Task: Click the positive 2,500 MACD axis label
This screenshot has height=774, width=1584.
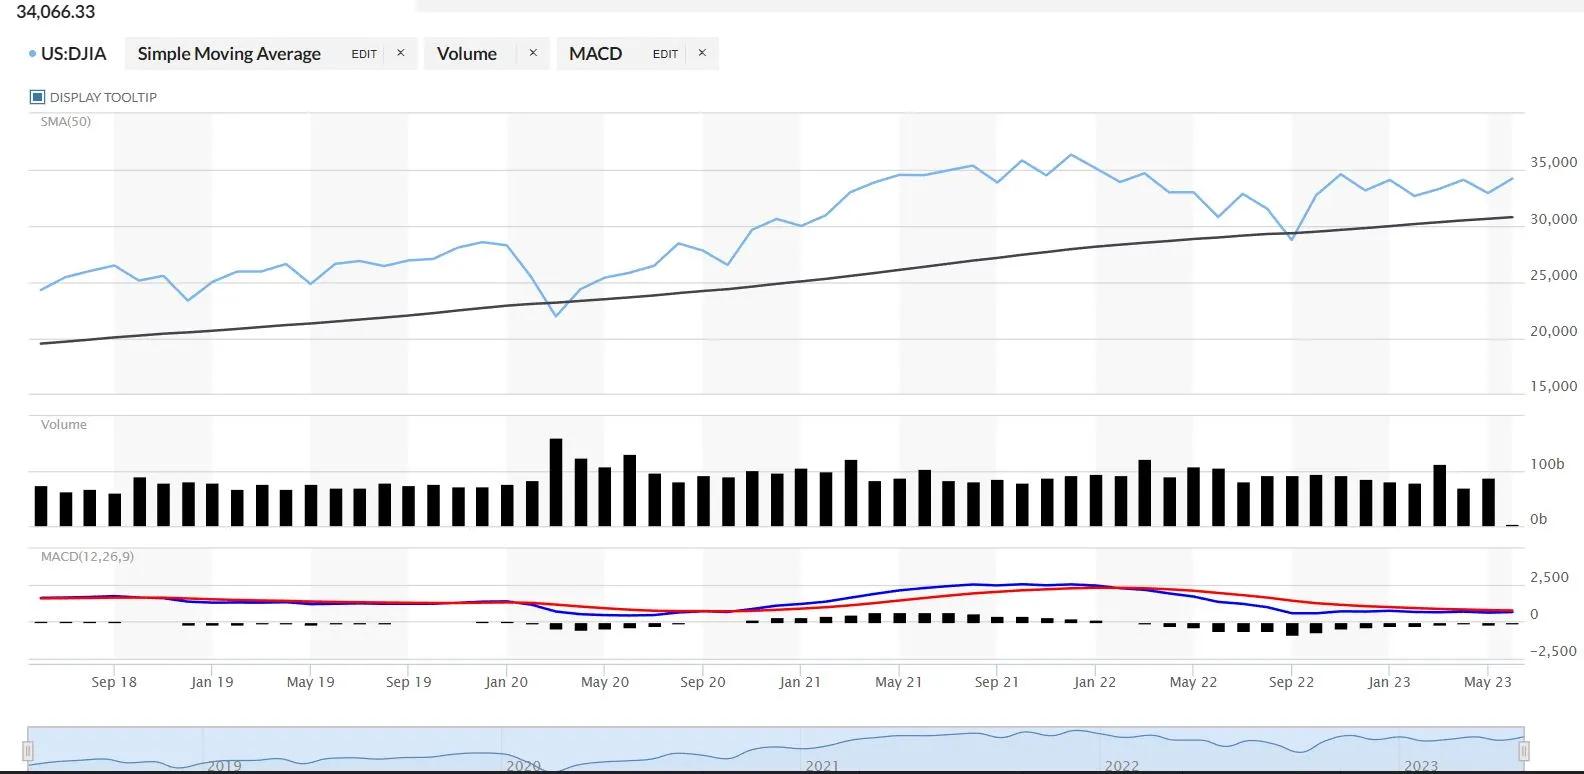Action: (1549, 577)
